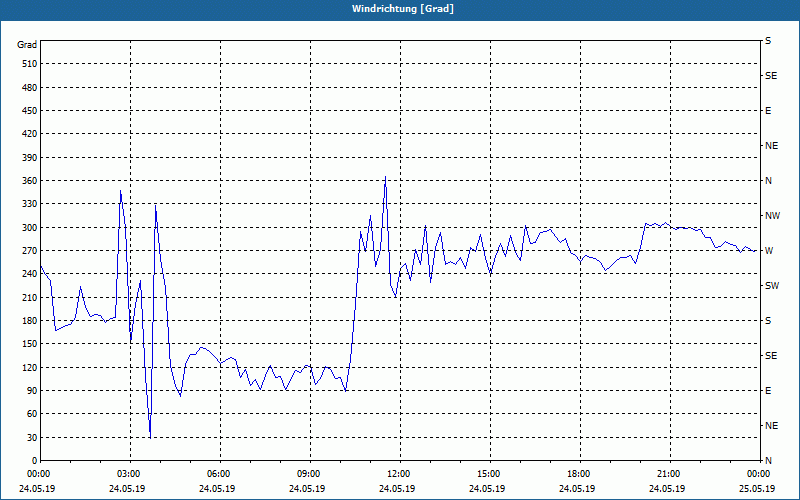
Task: Select the 120 value on the left axis
Action: (29, 367)
